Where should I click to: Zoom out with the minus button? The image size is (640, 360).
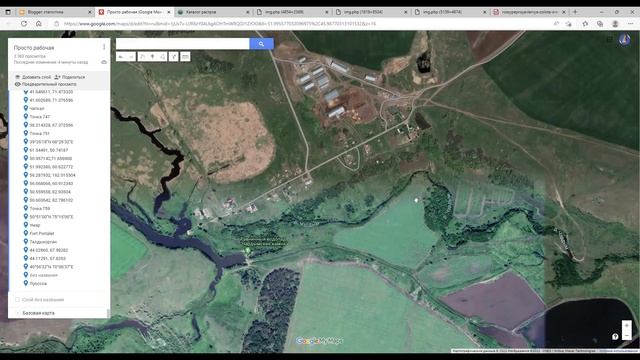[627, 335]
